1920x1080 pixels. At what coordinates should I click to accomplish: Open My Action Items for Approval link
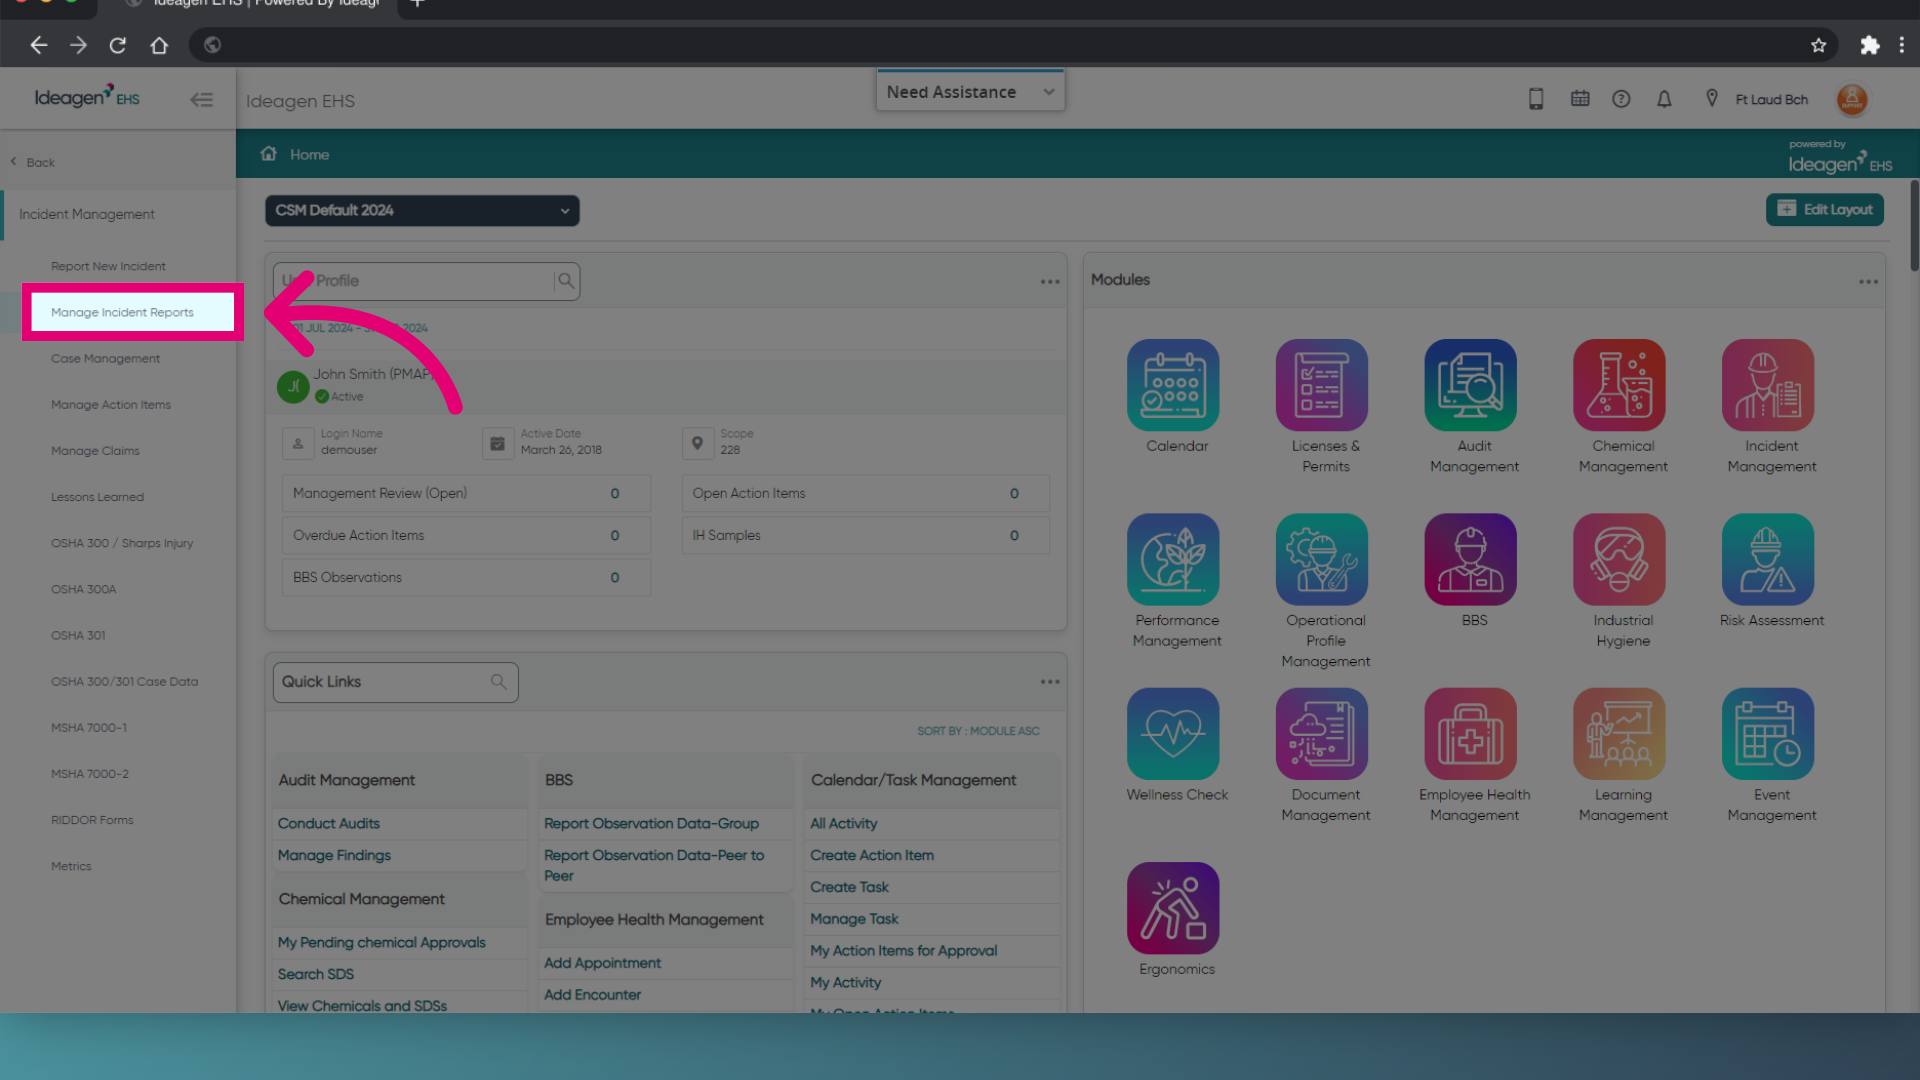[903, 951]
